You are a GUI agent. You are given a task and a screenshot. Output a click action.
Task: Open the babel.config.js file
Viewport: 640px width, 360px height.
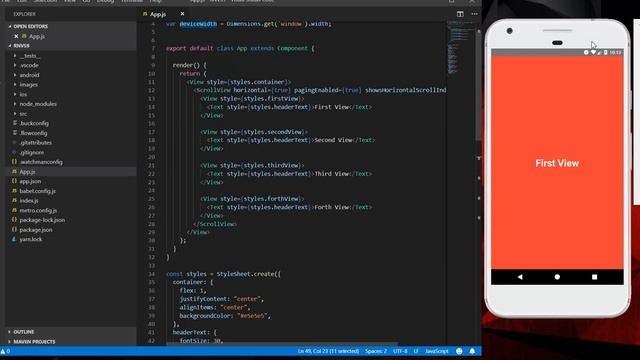pyautogui.click(x=38, y=191)
